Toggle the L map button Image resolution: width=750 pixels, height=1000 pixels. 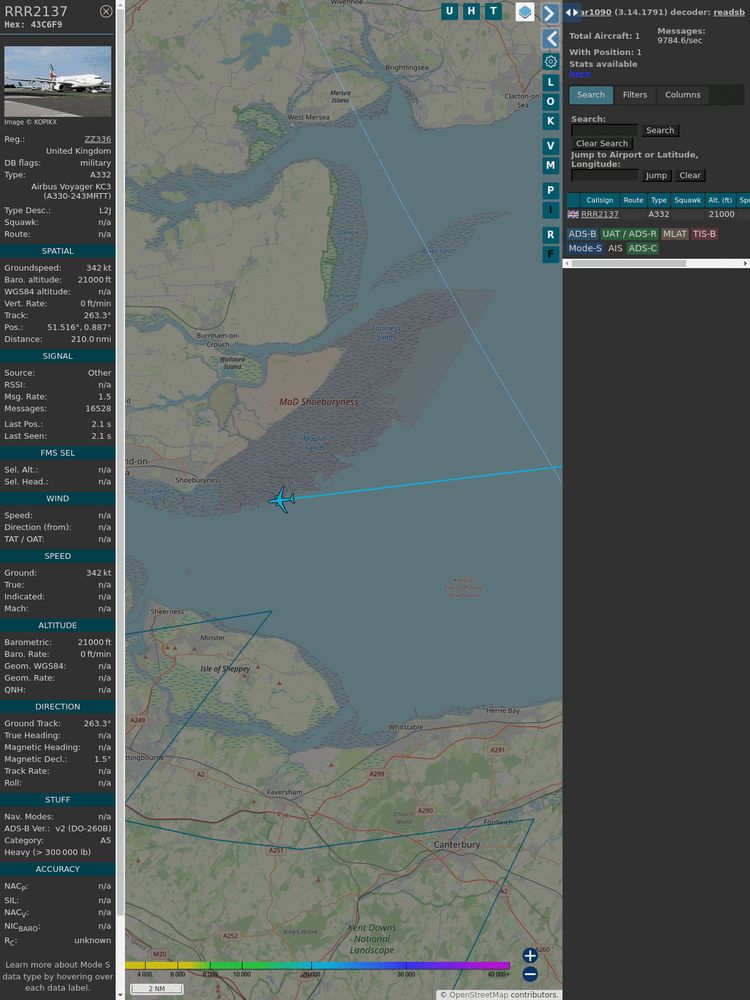coord(551,82)
